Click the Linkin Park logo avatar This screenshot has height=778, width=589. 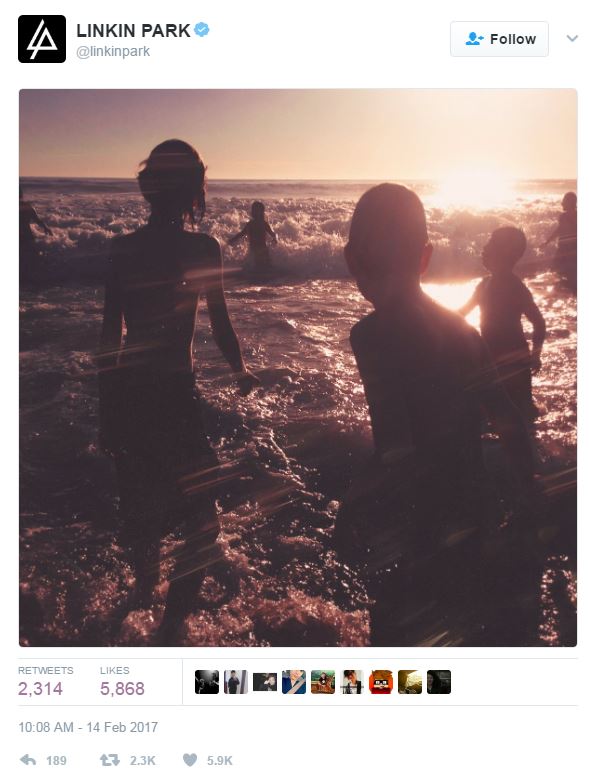pyautogui.click(x=42, y=39)
